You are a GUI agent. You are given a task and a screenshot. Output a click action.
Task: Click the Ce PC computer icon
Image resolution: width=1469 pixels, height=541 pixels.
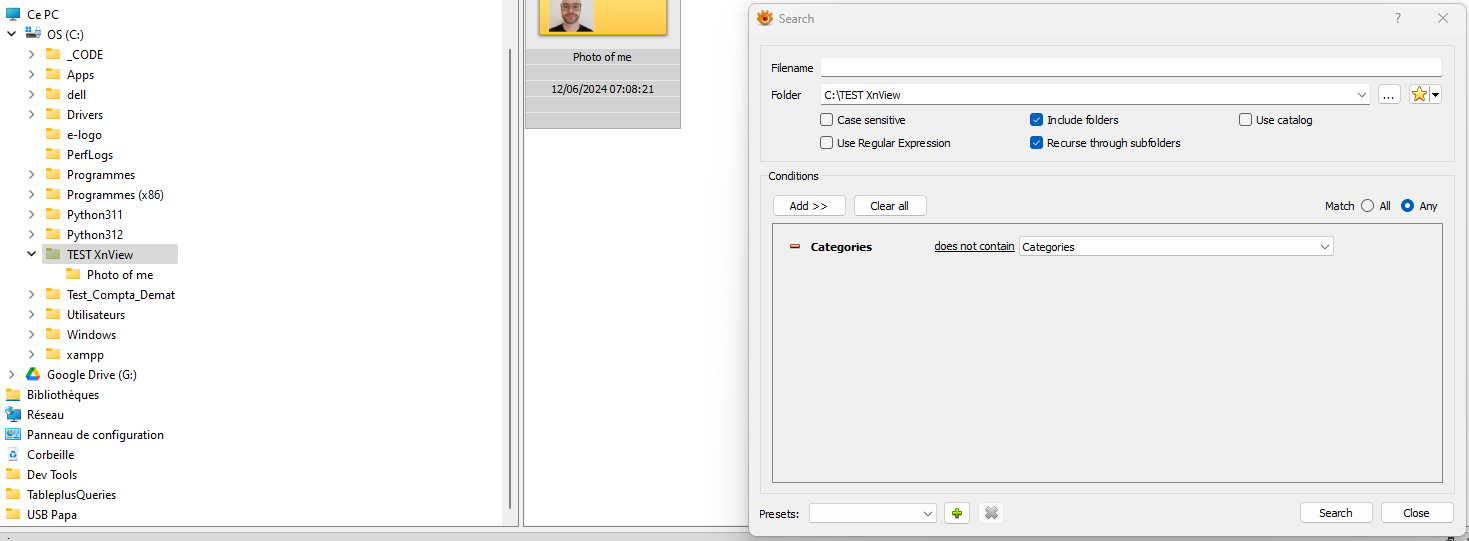(13, 14)
